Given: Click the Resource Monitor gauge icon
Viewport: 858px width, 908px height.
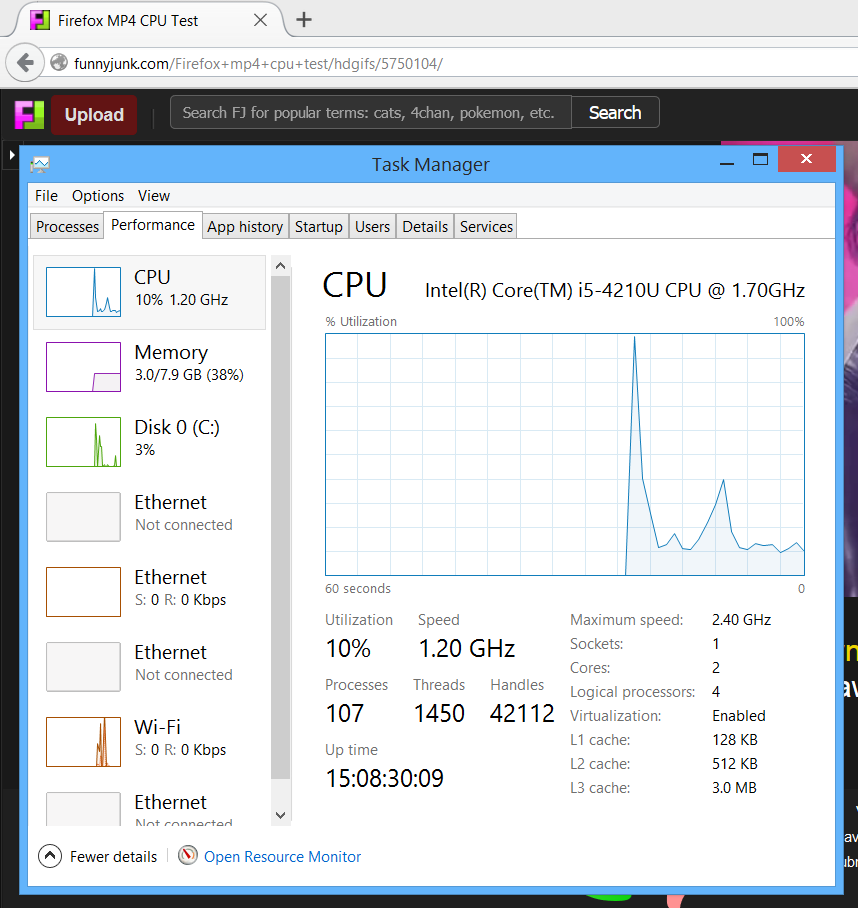Looking at the screenshot, I should [x=187, y=856].
